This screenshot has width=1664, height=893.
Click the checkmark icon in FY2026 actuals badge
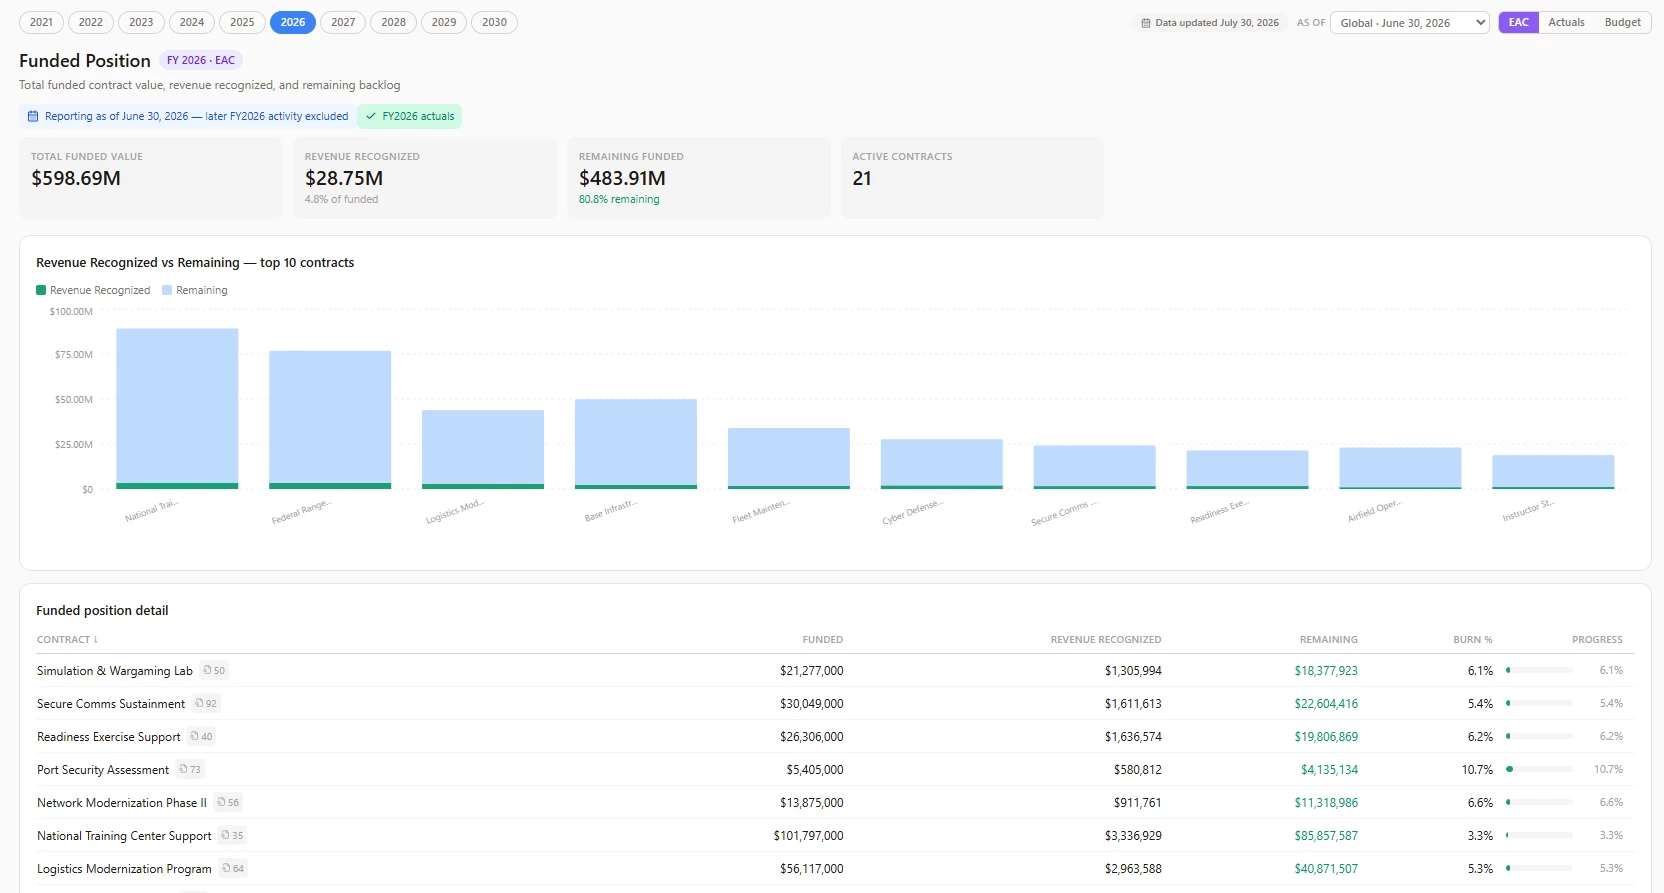click(371, 116)
